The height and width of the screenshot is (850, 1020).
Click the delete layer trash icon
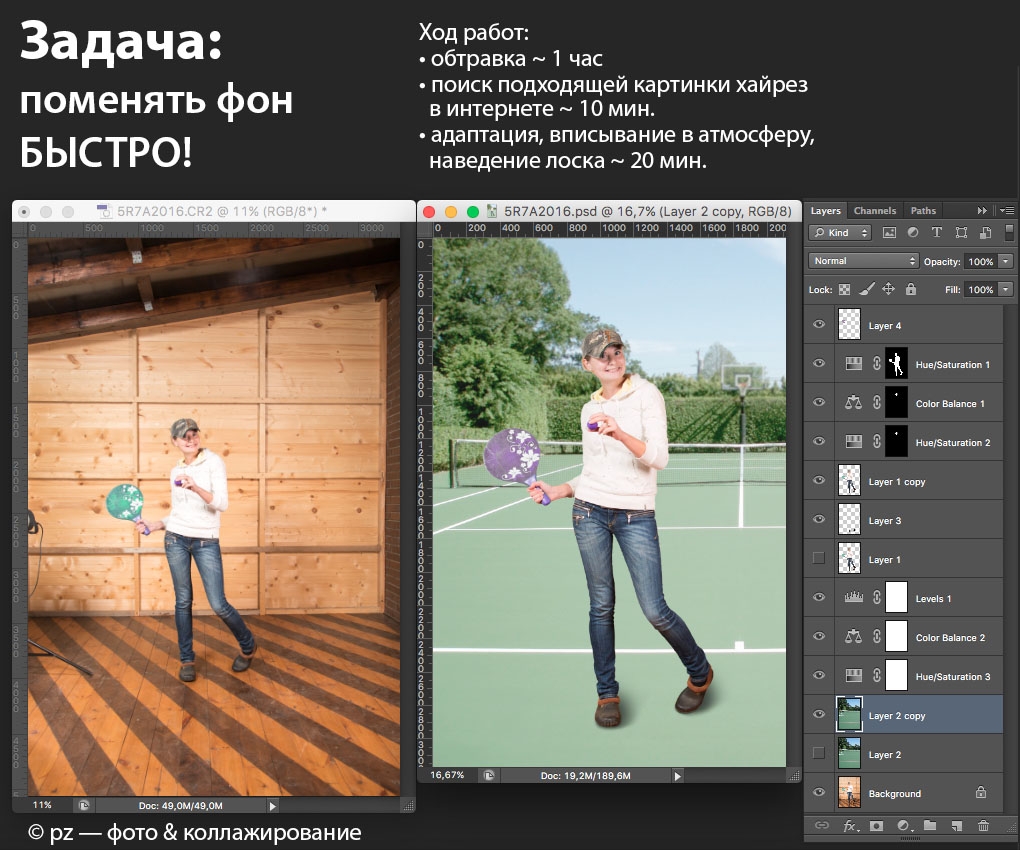coord(983,826)
